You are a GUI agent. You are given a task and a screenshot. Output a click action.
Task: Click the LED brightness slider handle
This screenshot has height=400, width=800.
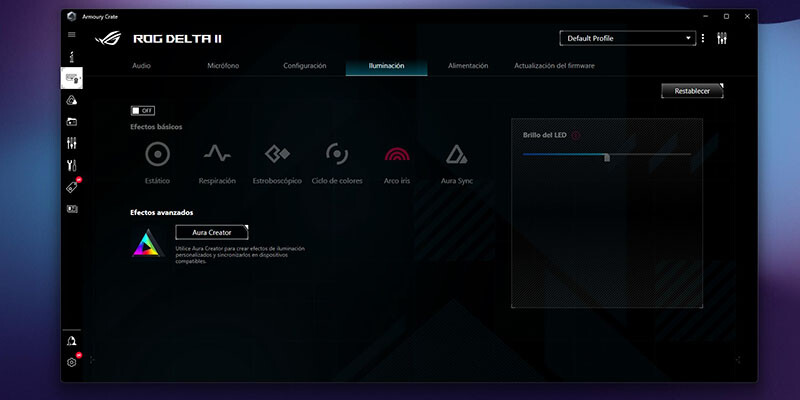[607, 157]
